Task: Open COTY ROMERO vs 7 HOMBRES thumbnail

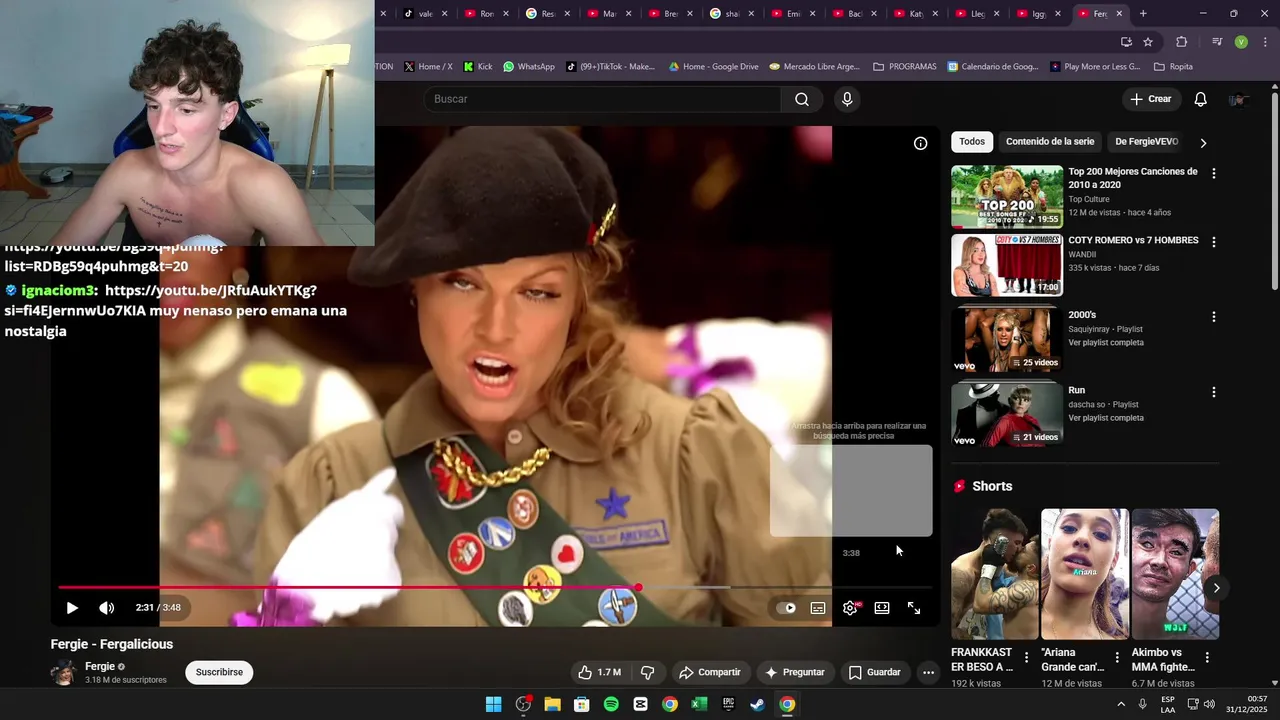Action: pos(1007,265)
